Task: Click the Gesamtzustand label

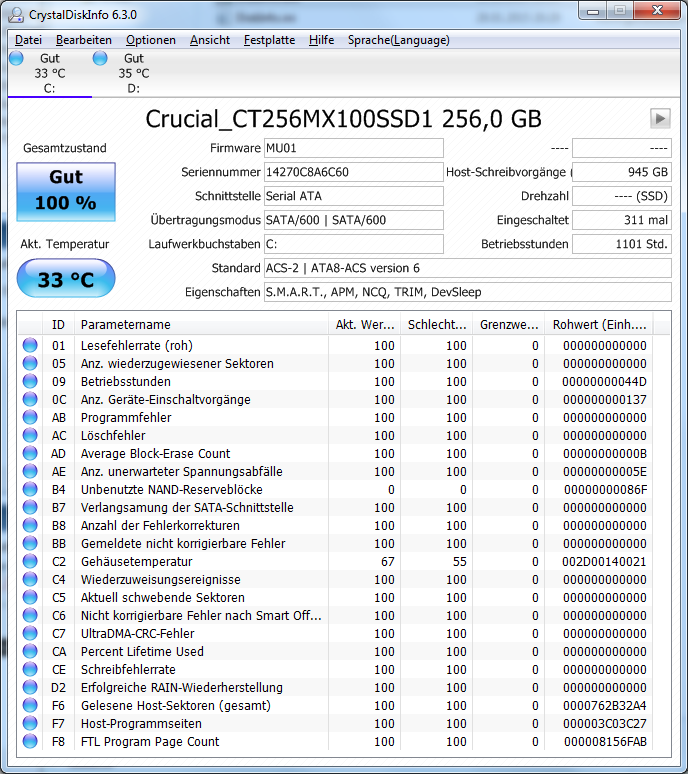Action: (x=65, y=148)
